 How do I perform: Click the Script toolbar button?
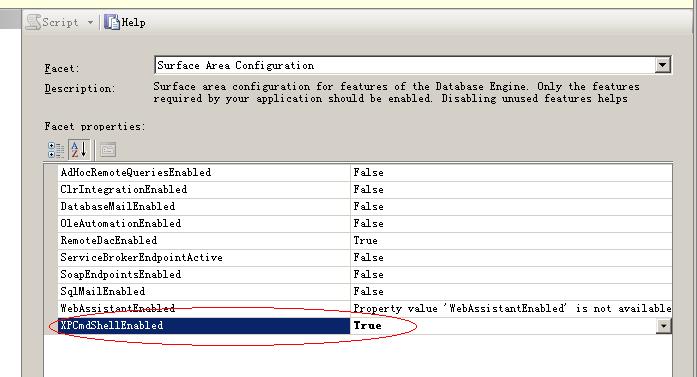click(52, 22)
